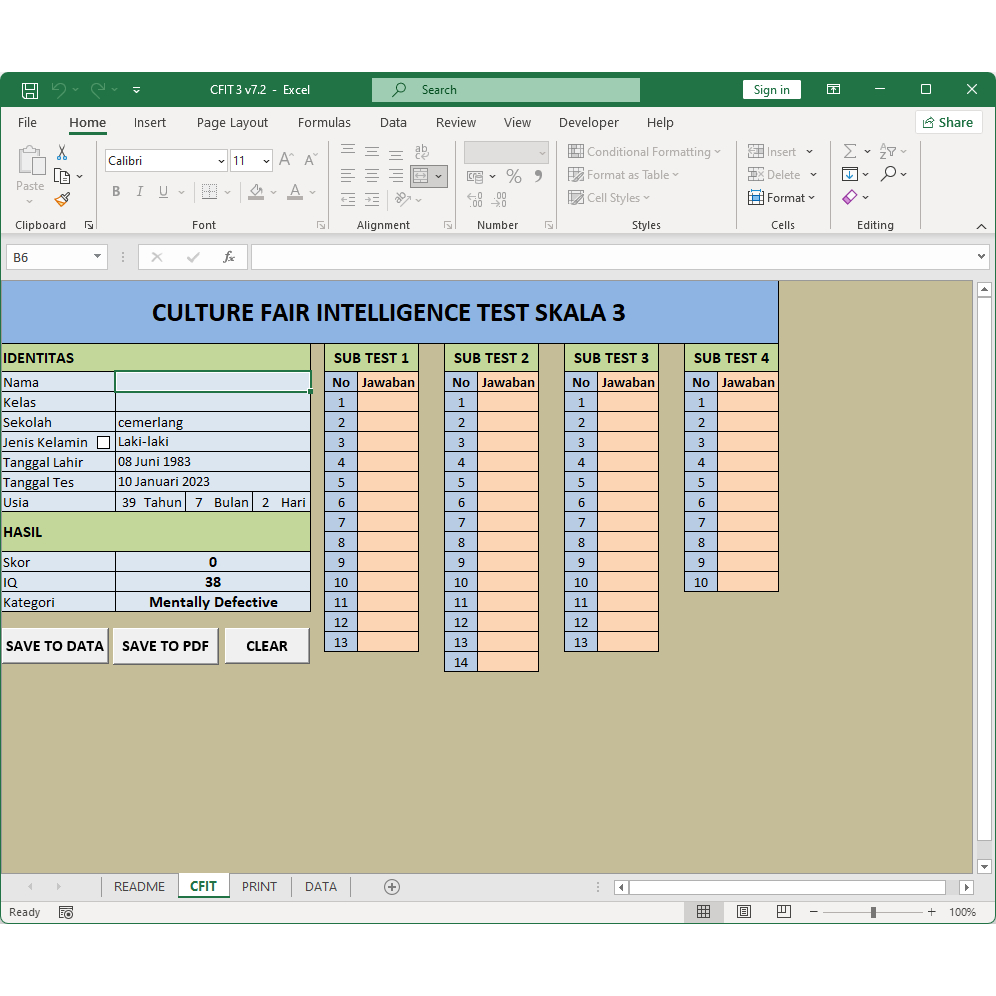Open Find & Select magnifier icon
Viewport: 996px width, 996px height.
pyautogui.click(x=888, y=174)
